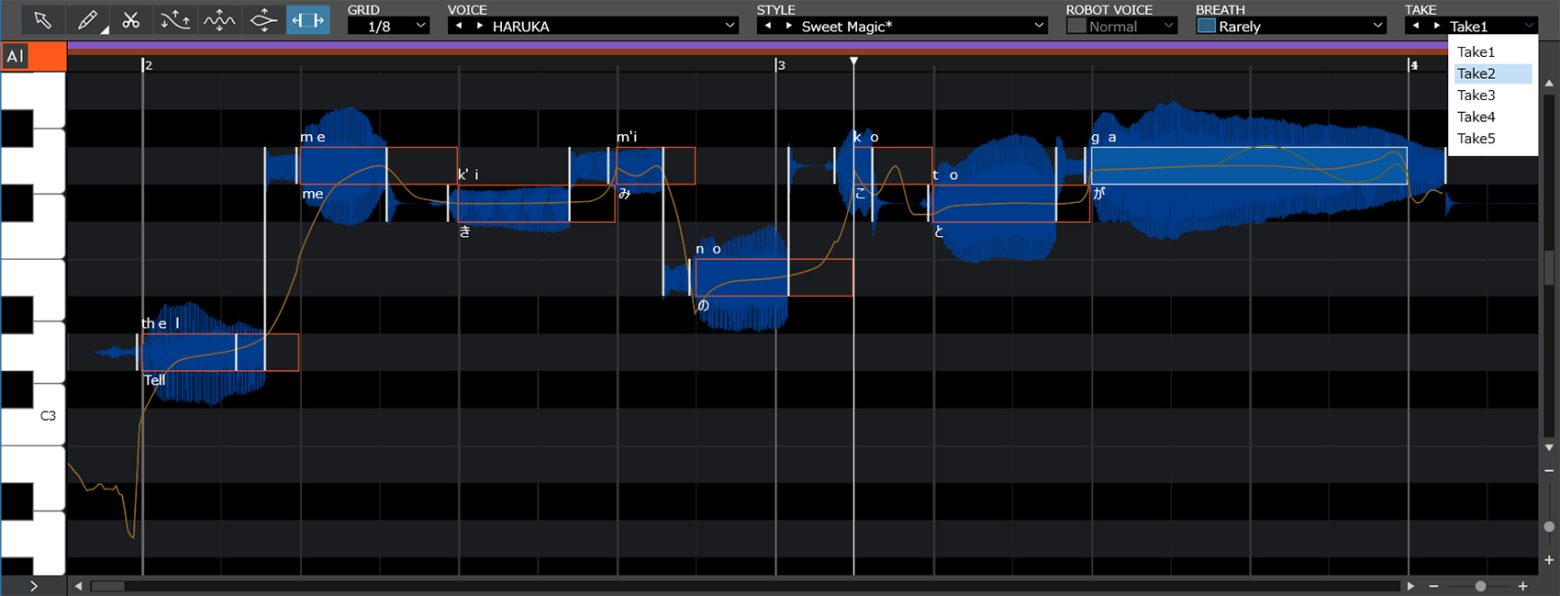The image size is (1560, 596).
Task: Click next style arrow button
Action: point(789,27)
